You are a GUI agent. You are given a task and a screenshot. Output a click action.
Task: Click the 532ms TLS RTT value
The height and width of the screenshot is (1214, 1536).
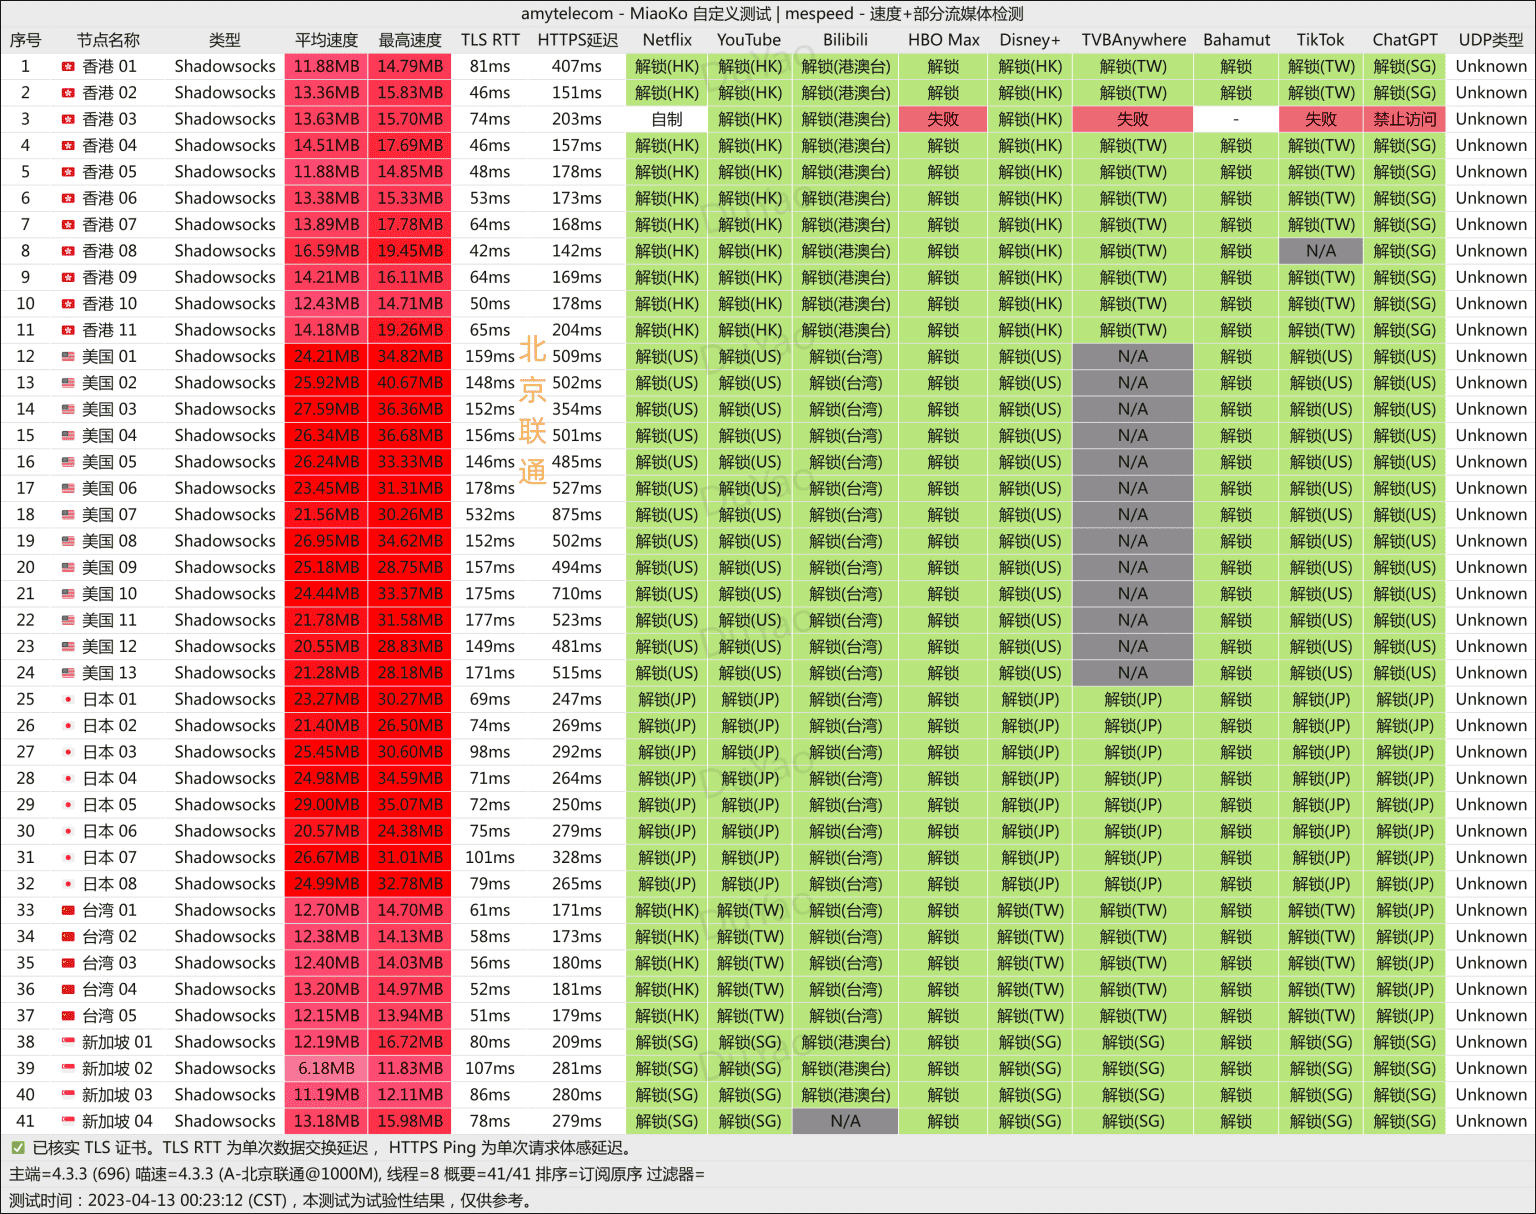point(490,515)
